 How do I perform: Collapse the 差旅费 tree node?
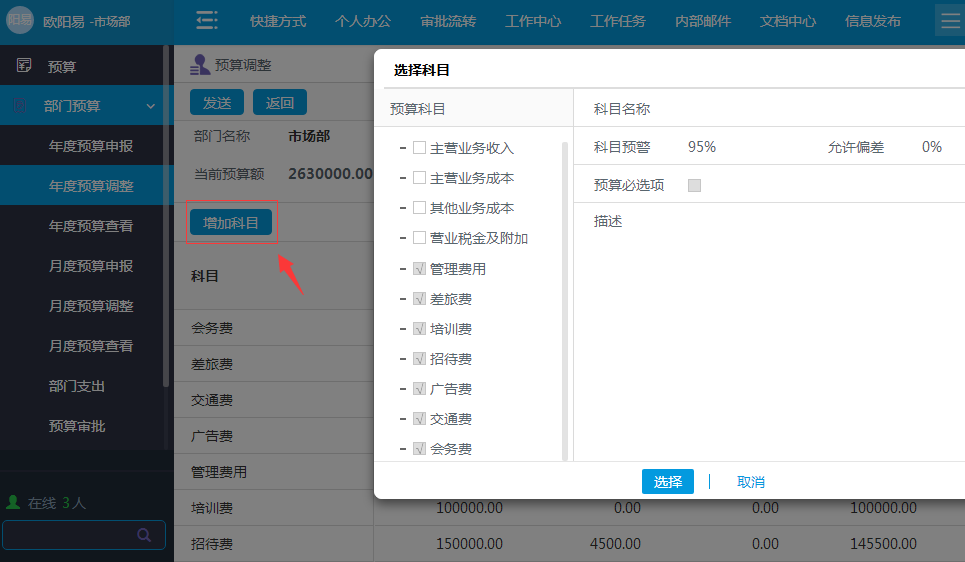click(x=402, y=300)
